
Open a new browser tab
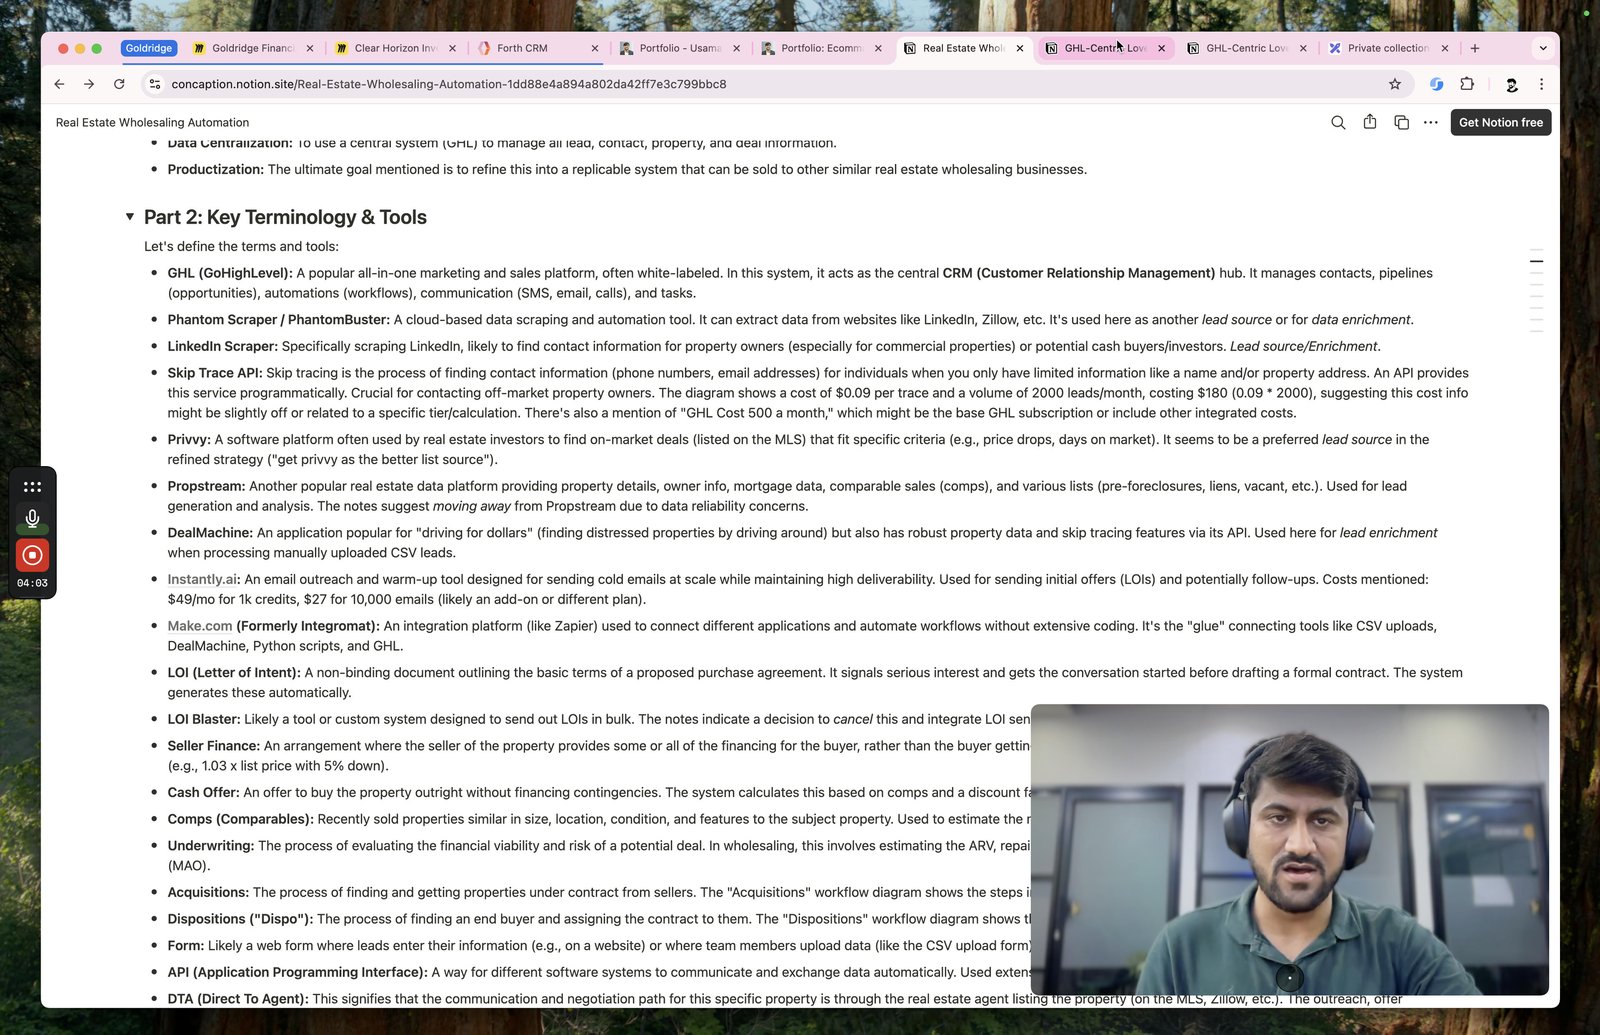click(1474, 48)
